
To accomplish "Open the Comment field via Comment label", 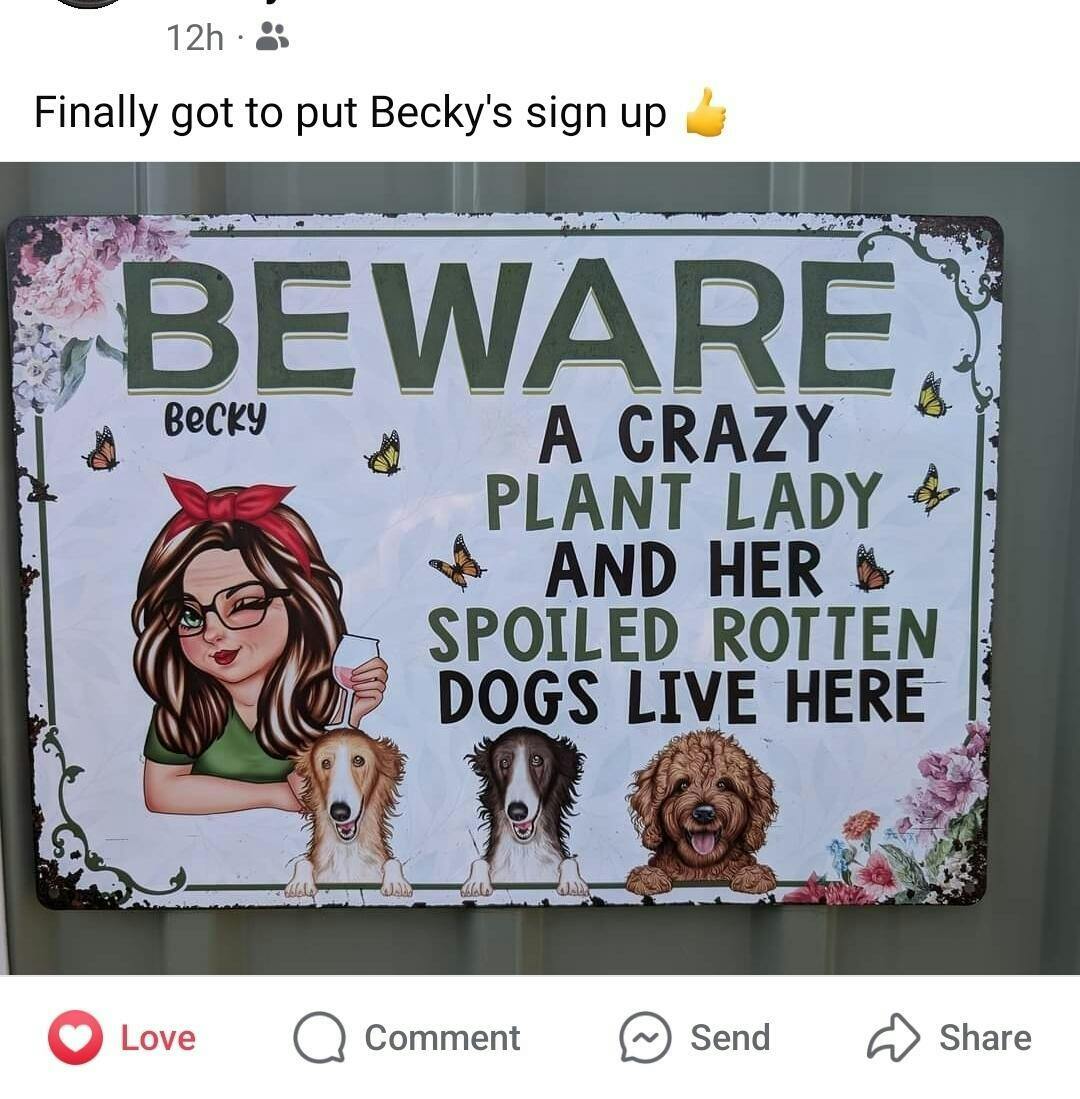I will (x=442, y=1038).
